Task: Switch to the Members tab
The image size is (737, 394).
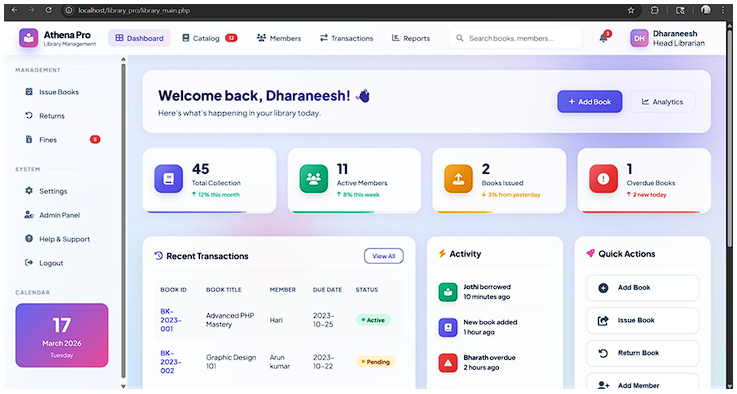Action: [279, 38]
